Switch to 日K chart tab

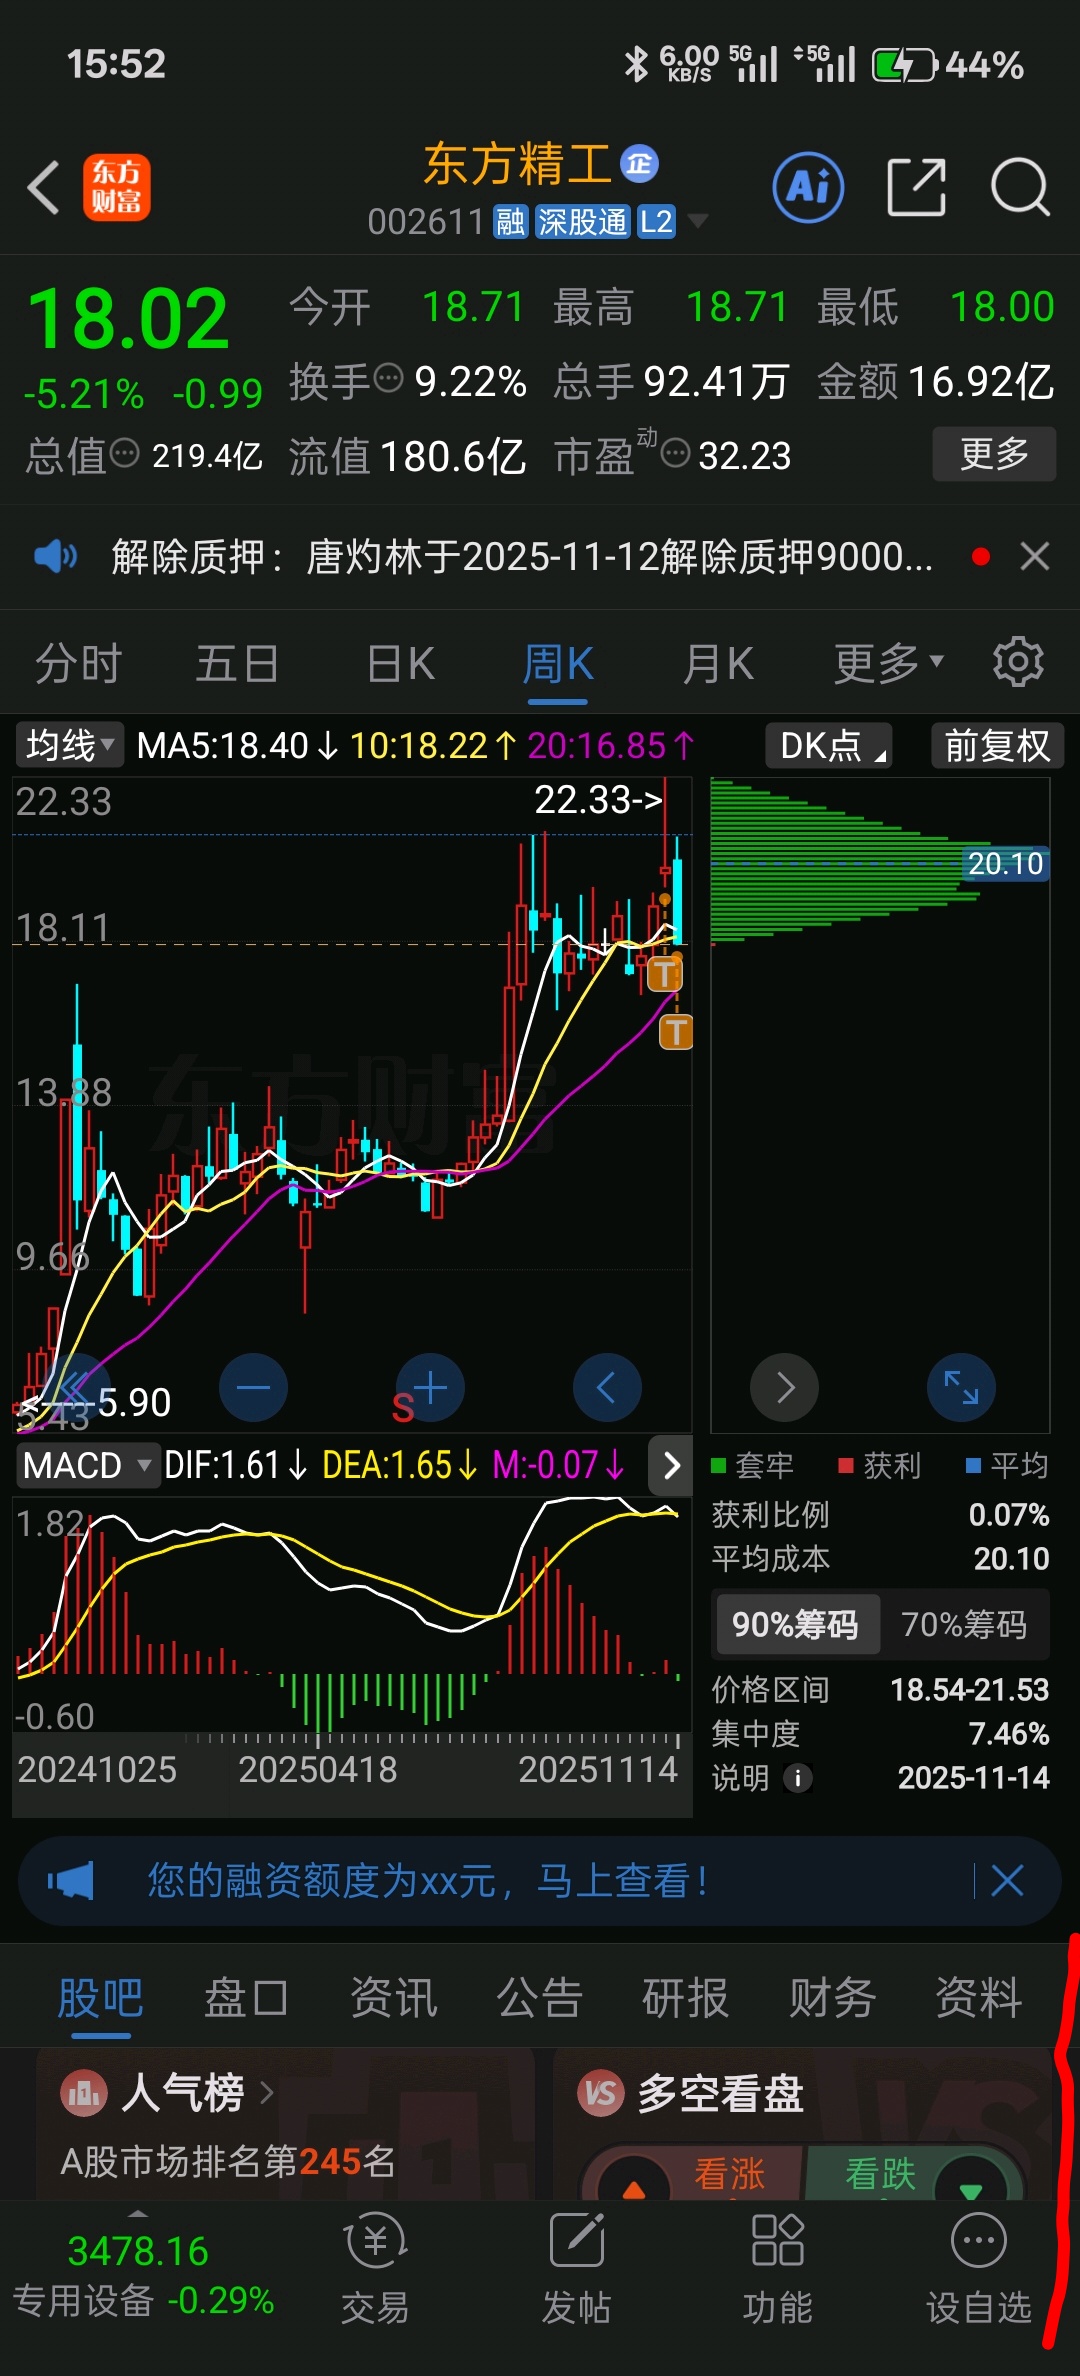click(x=400, y=663)
